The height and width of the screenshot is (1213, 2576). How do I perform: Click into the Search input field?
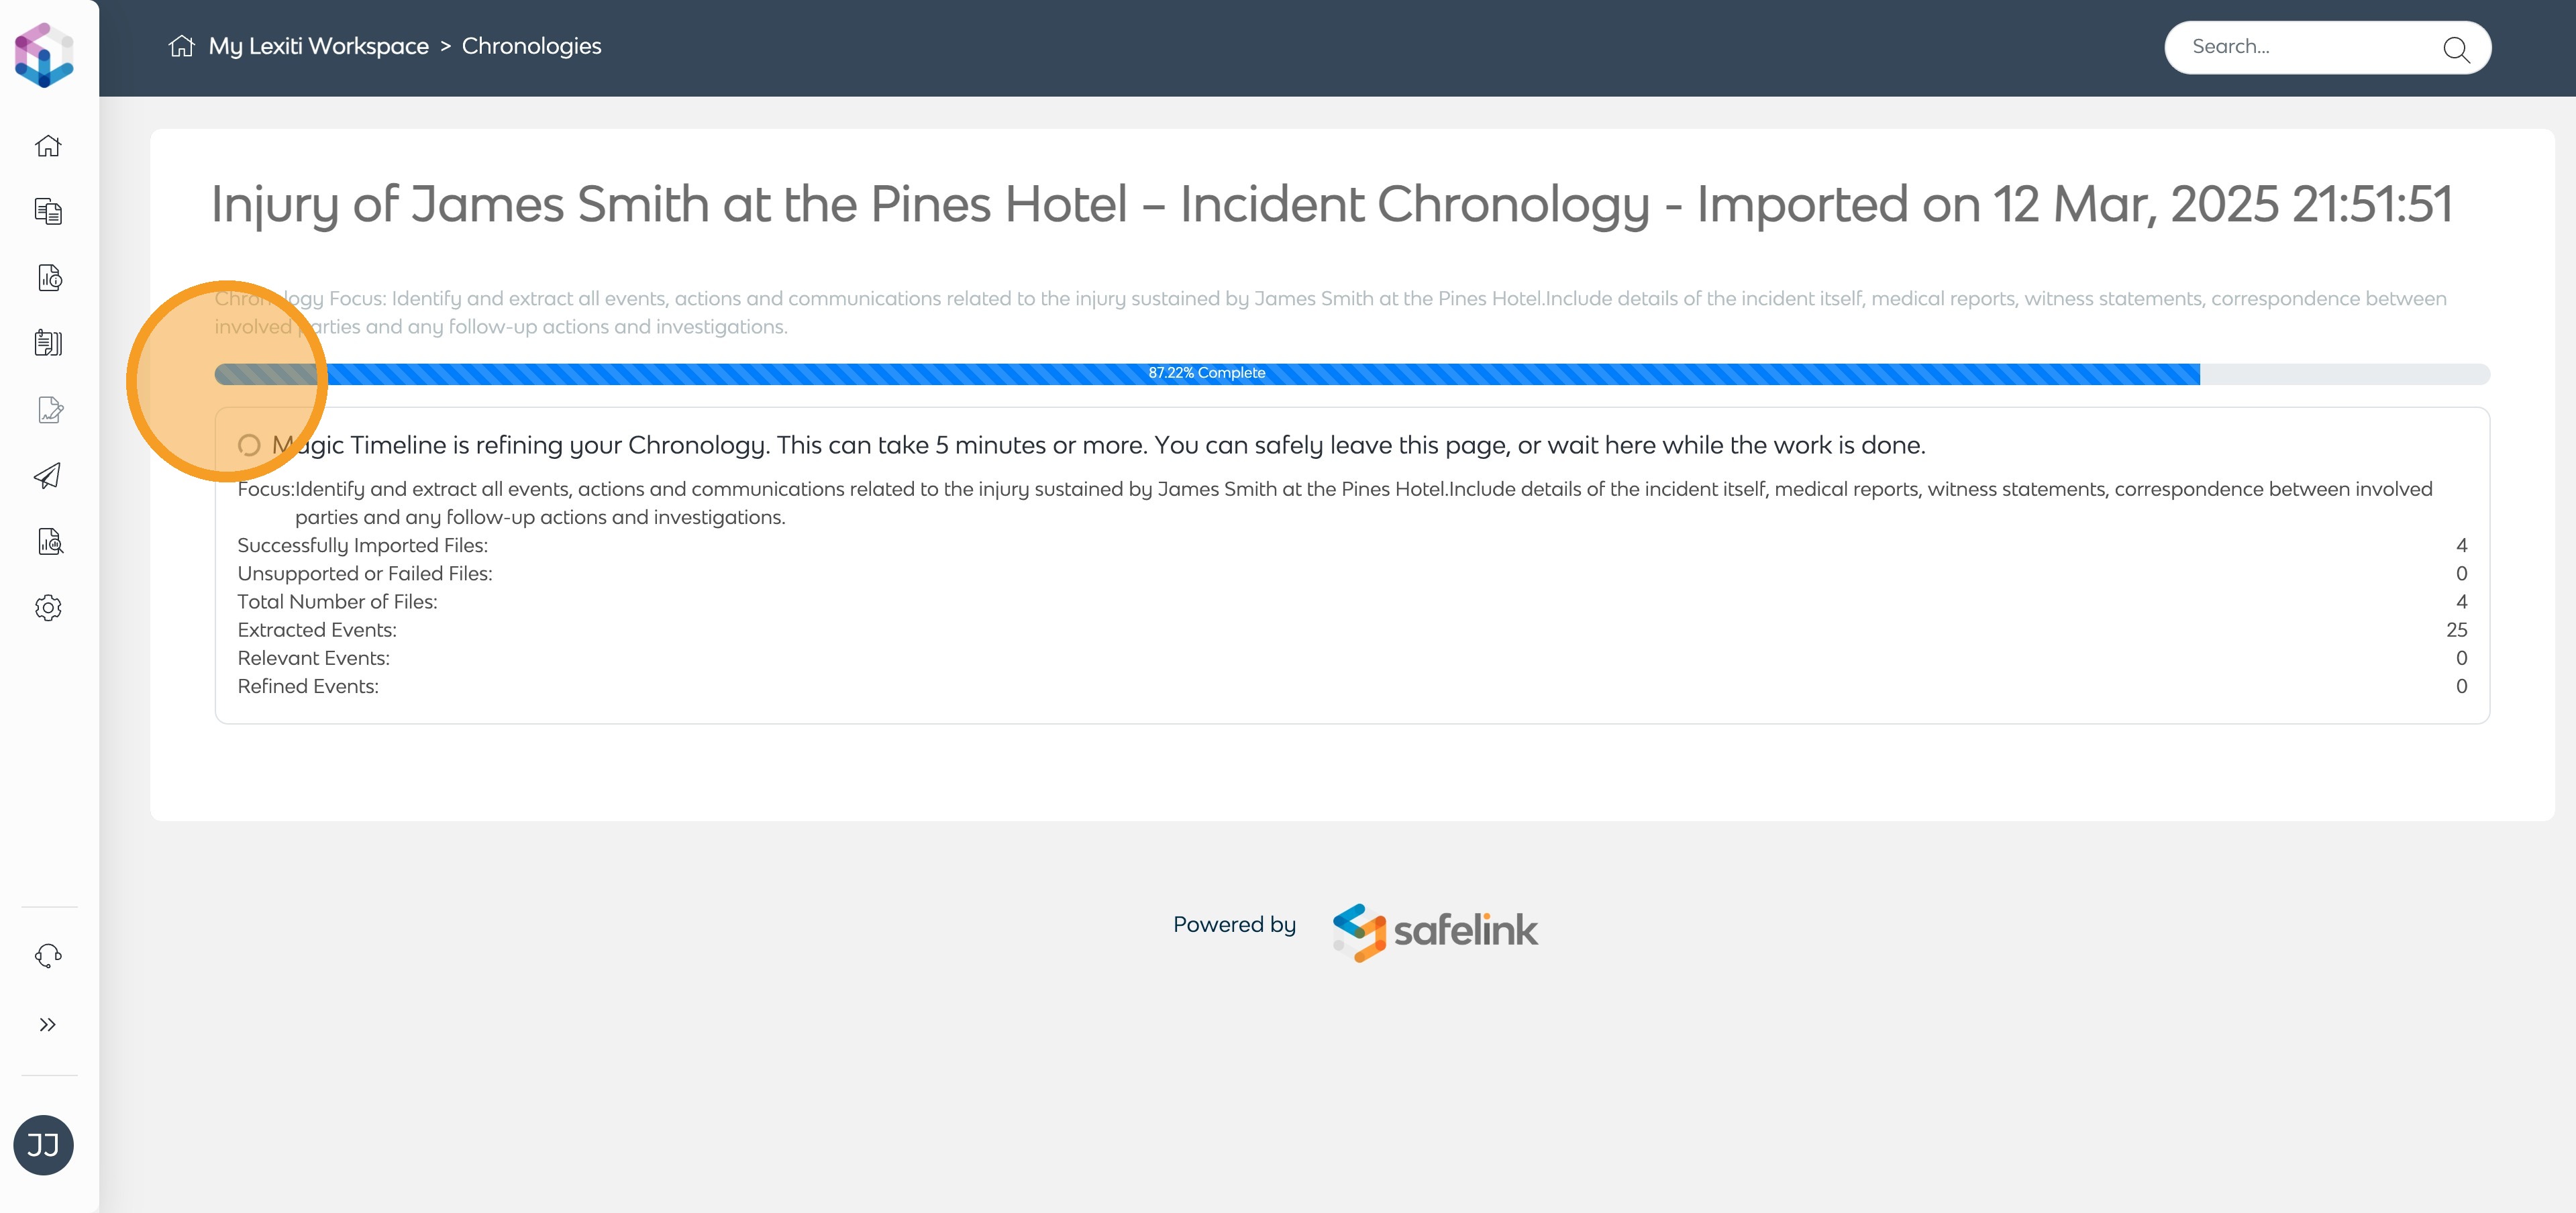tap(2300, 47)
